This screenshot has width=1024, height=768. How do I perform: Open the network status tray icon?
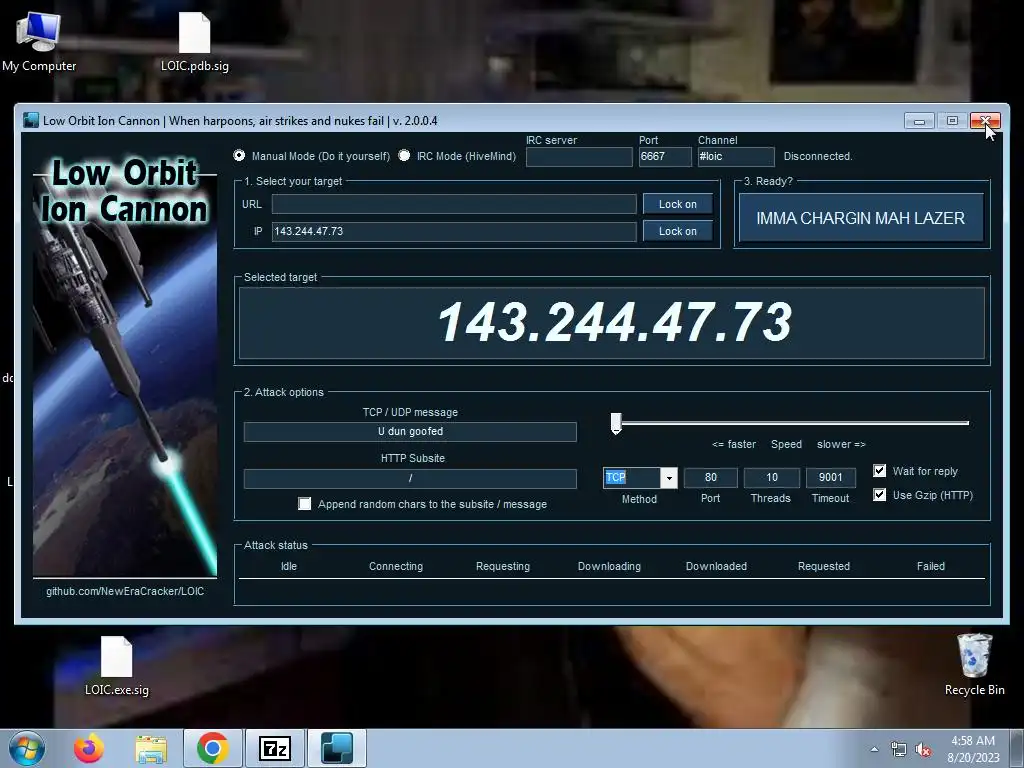coord(899,750)
